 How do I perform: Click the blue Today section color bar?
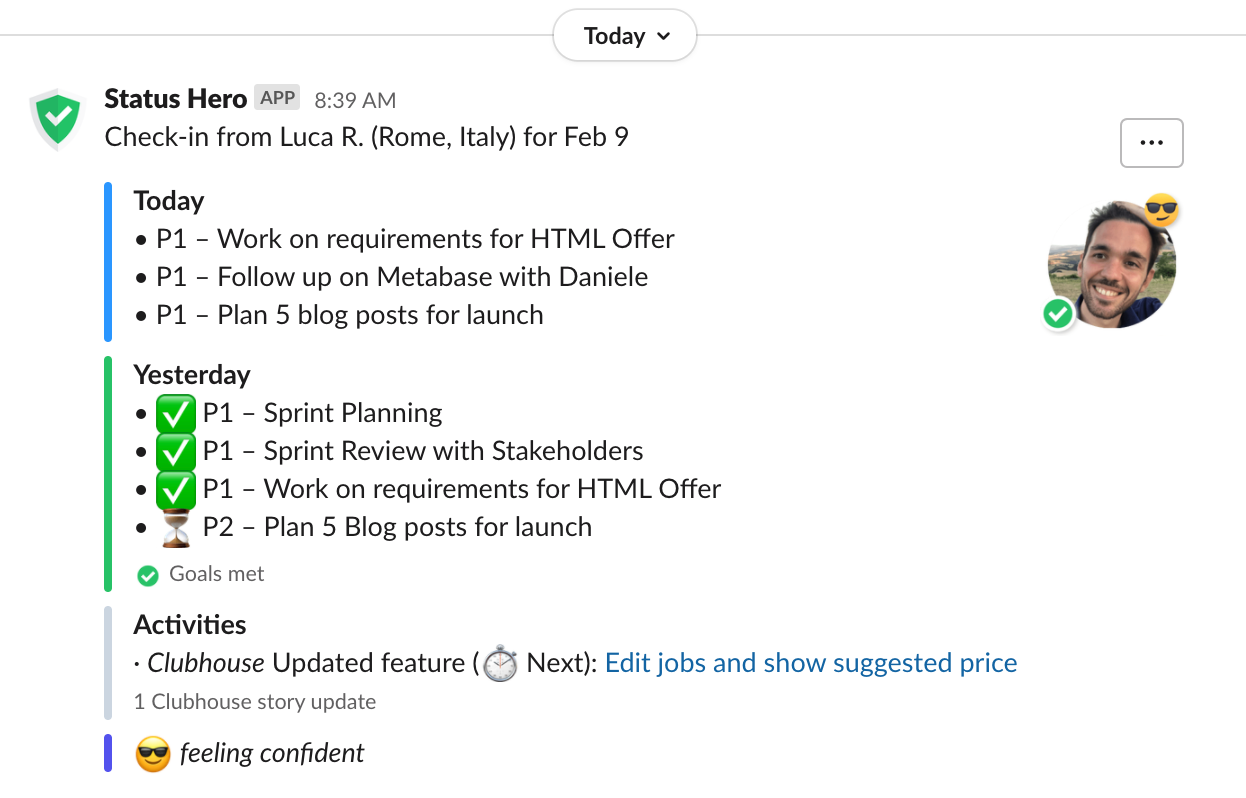[x=108, y=262]
